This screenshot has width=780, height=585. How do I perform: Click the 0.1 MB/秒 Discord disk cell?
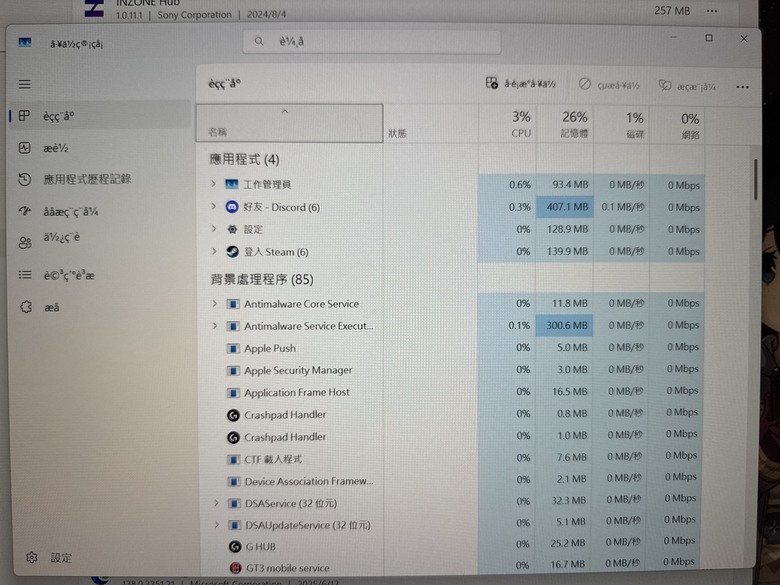(623, 206)
